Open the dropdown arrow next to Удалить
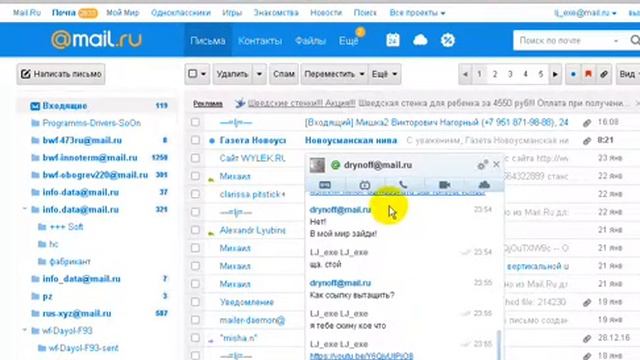 pos(259,74)
